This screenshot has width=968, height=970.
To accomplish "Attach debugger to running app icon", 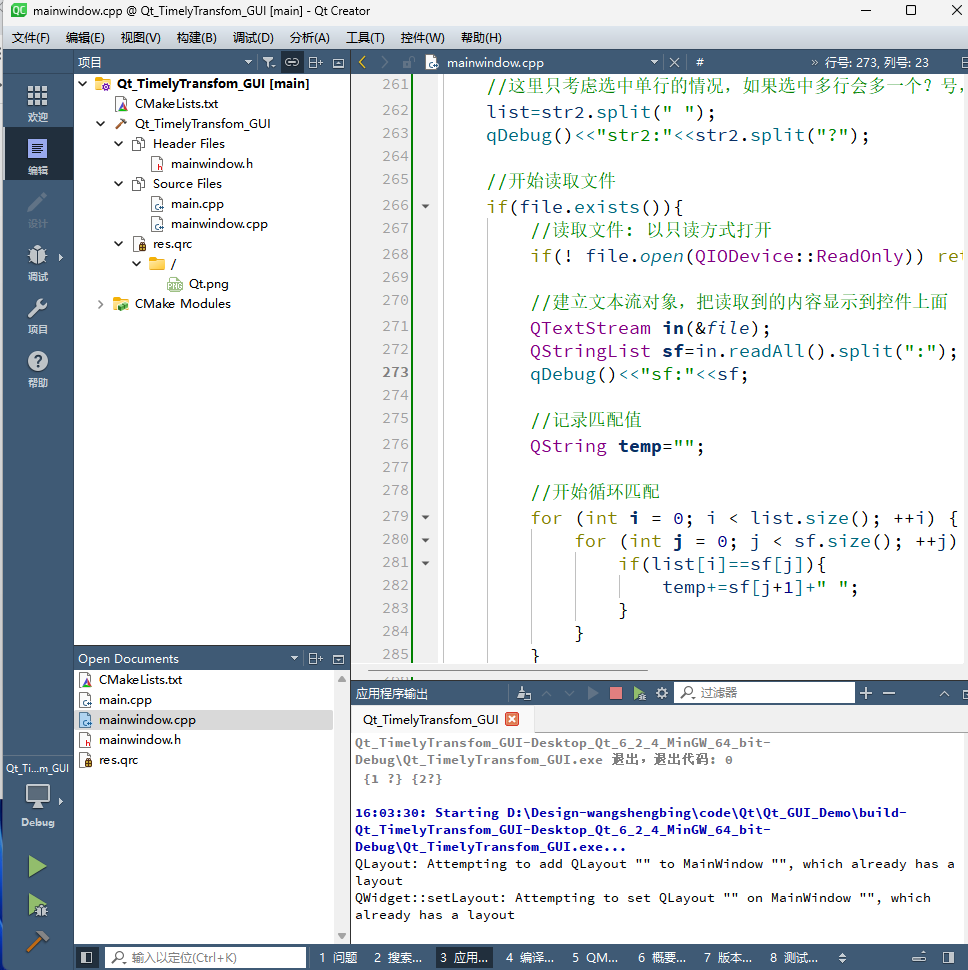I will [x=640, y=693].
